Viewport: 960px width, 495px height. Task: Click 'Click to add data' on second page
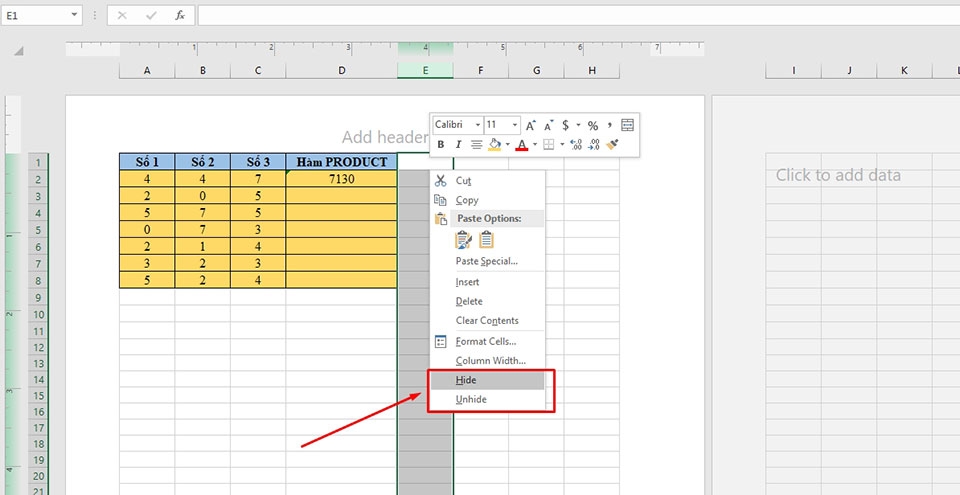coord(838,176)
